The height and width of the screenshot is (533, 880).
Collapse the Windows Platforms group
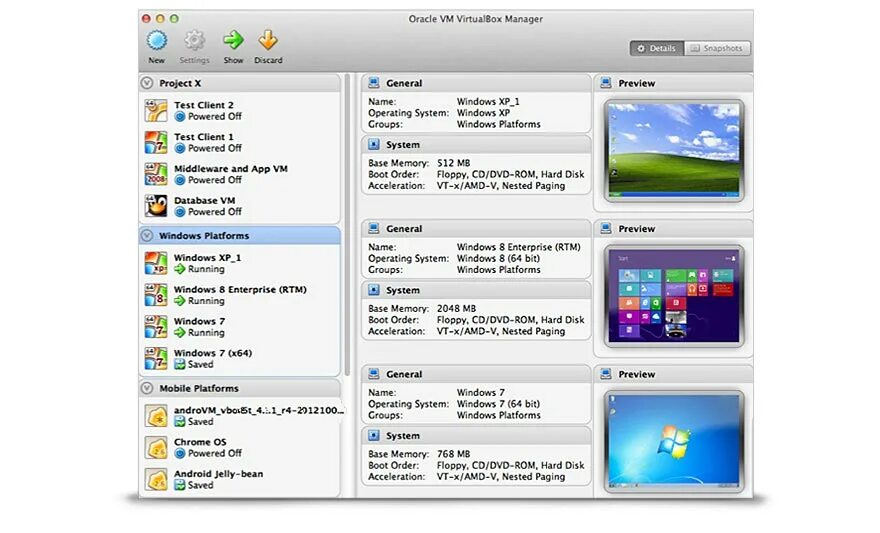click(147, 236)
